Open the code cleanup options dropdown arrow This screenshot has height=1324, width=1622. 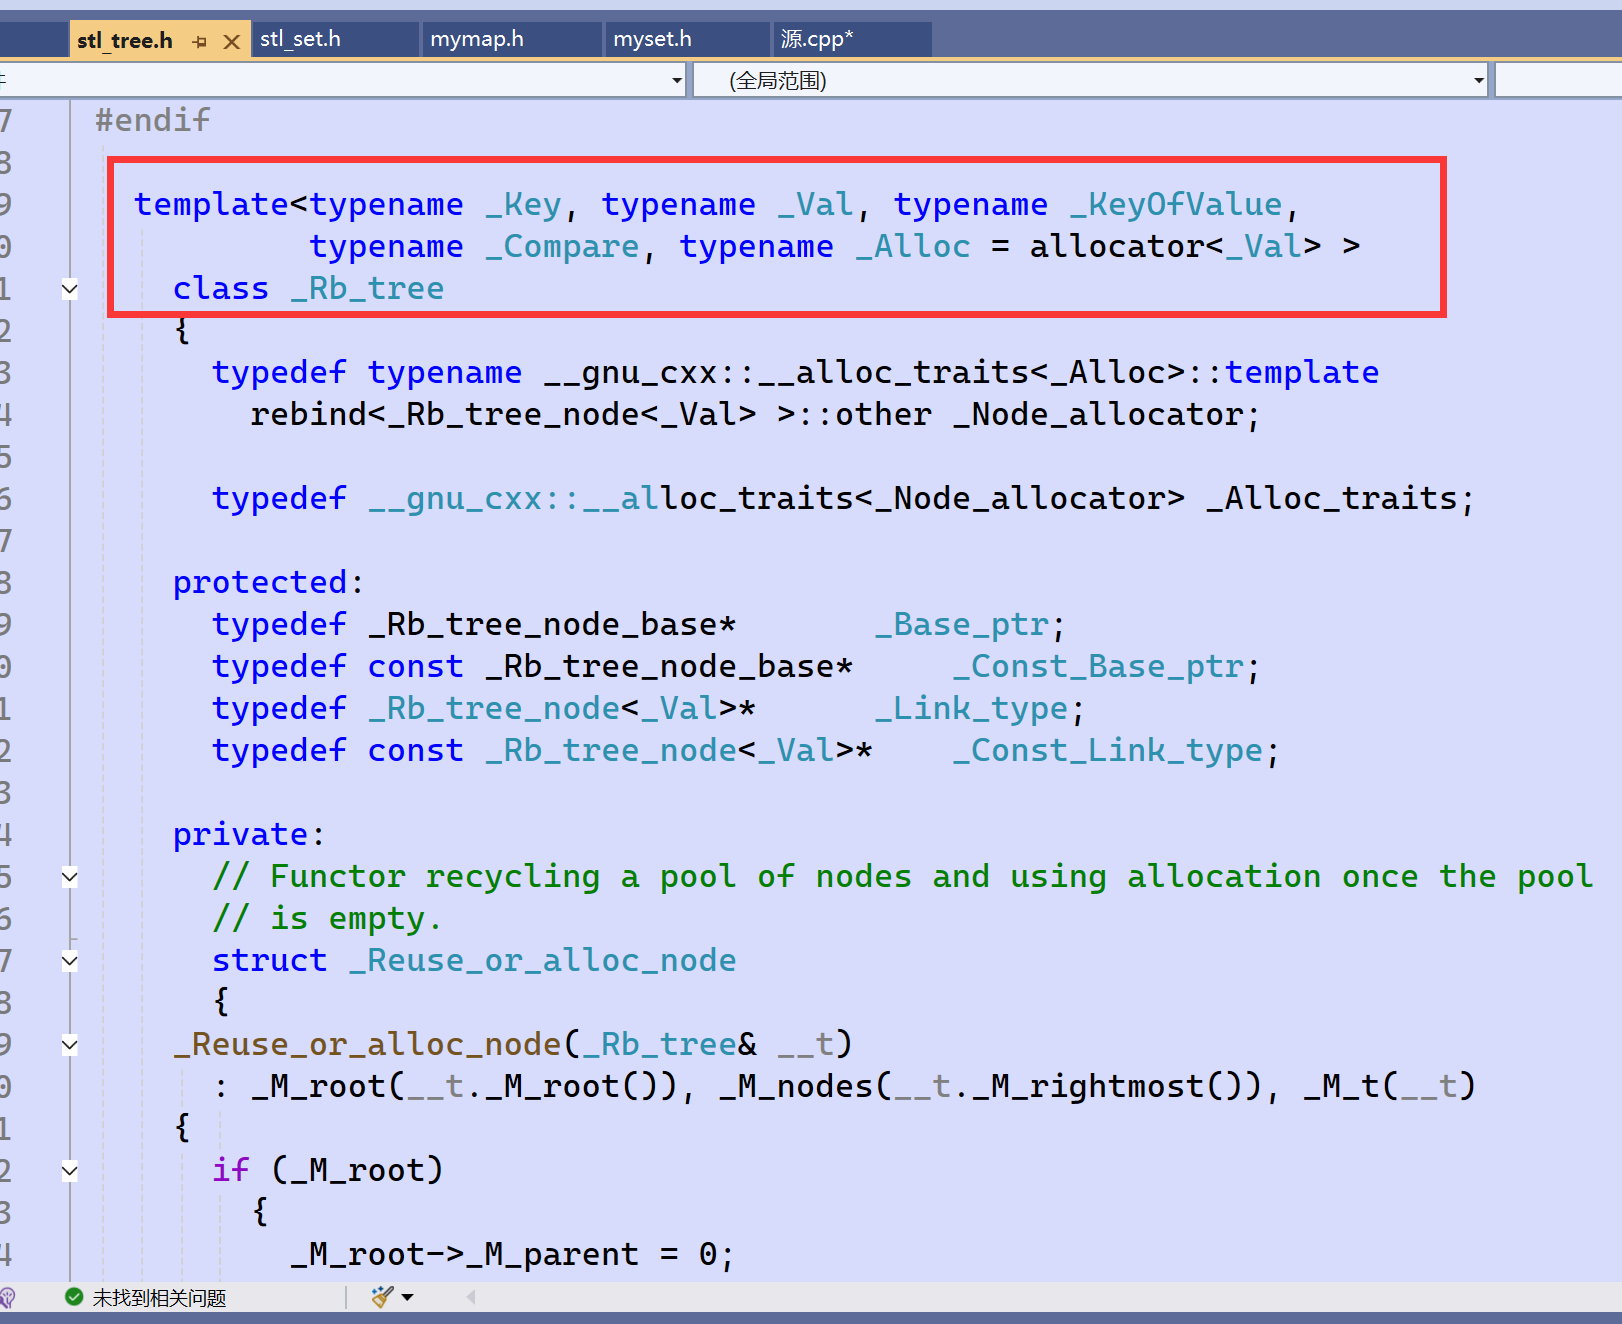(x=408, y=1297)
